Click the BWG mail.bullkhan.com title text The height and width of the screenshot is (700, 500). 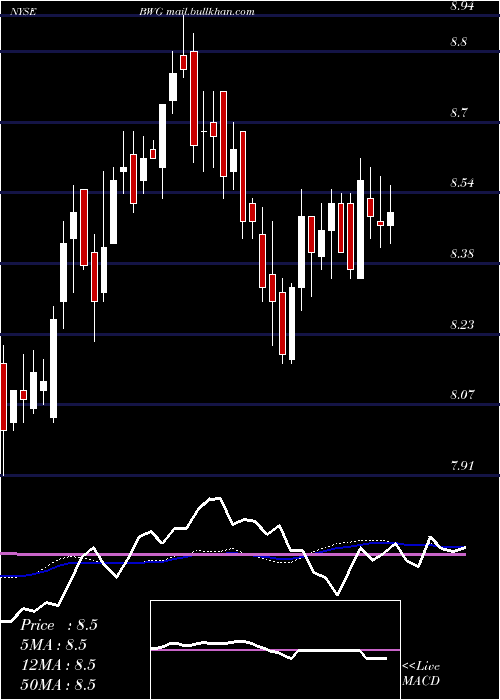click(197, 12)
